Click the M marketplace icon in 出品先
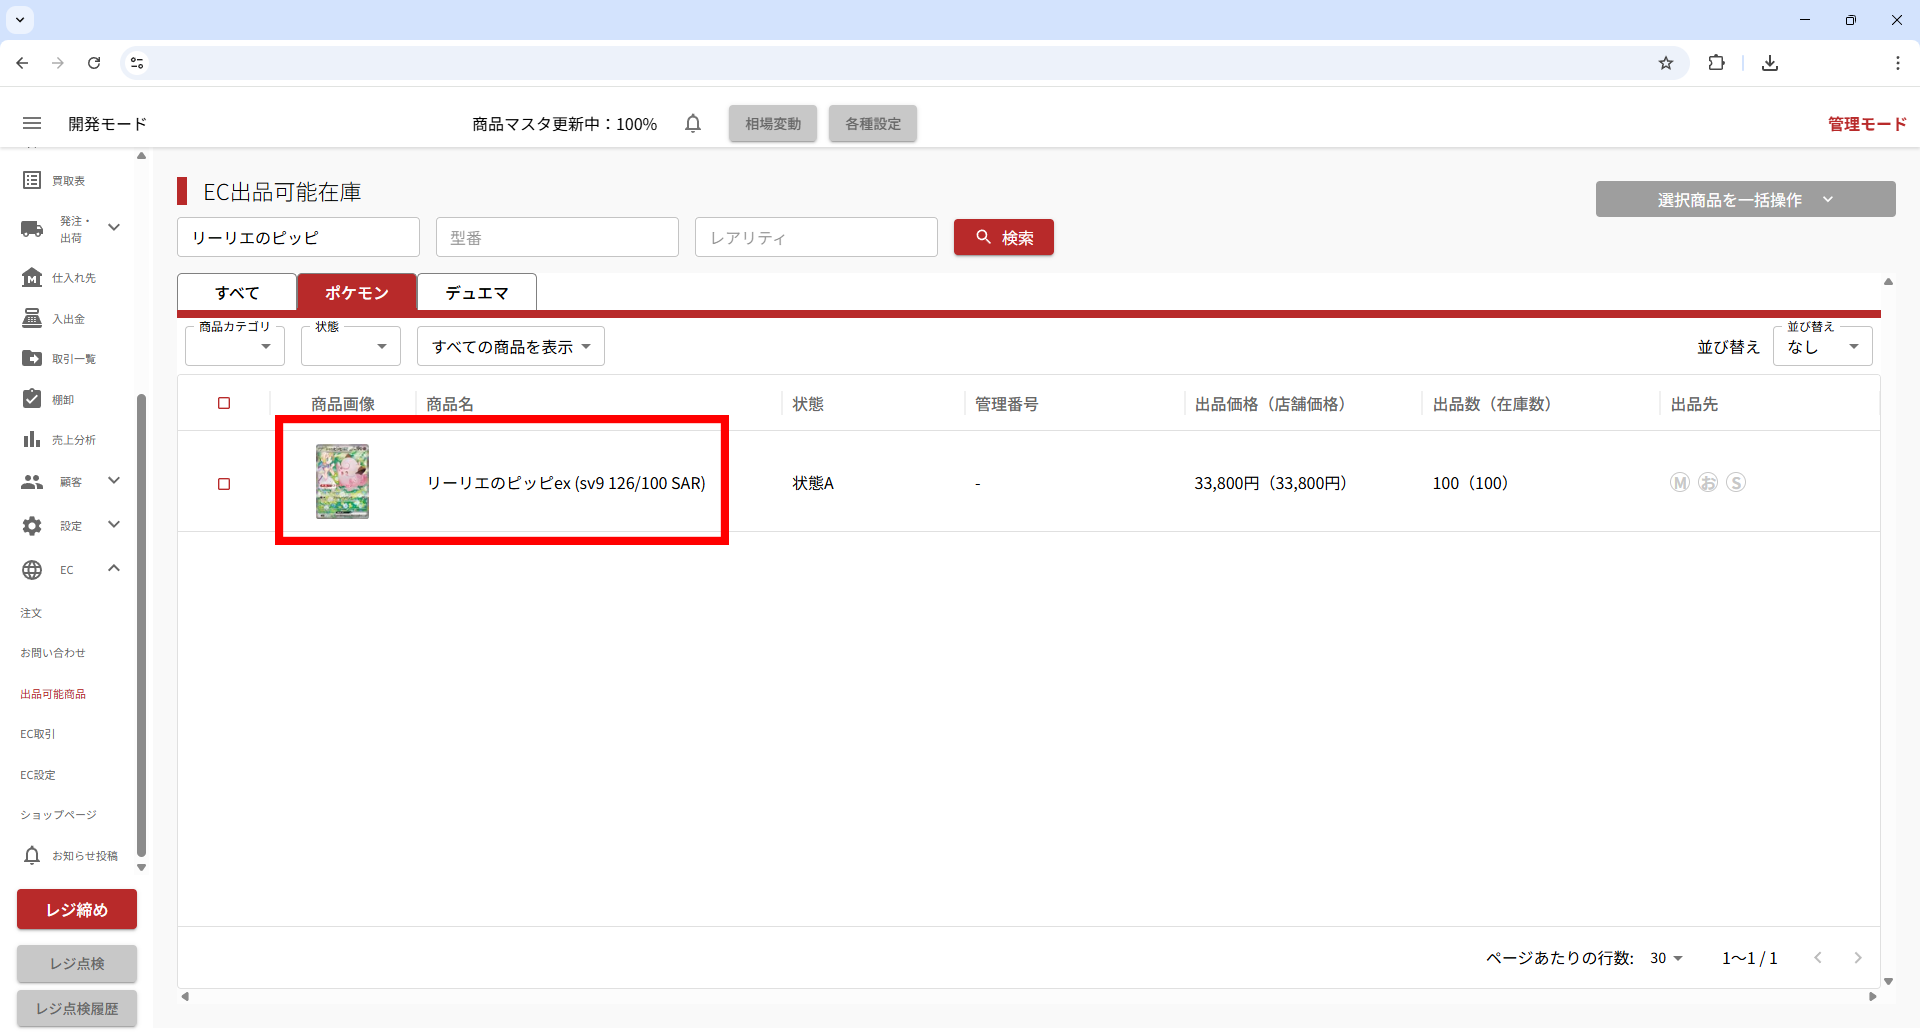The width and height of the screenshot is (1920, 1032). coord(1680,483)
